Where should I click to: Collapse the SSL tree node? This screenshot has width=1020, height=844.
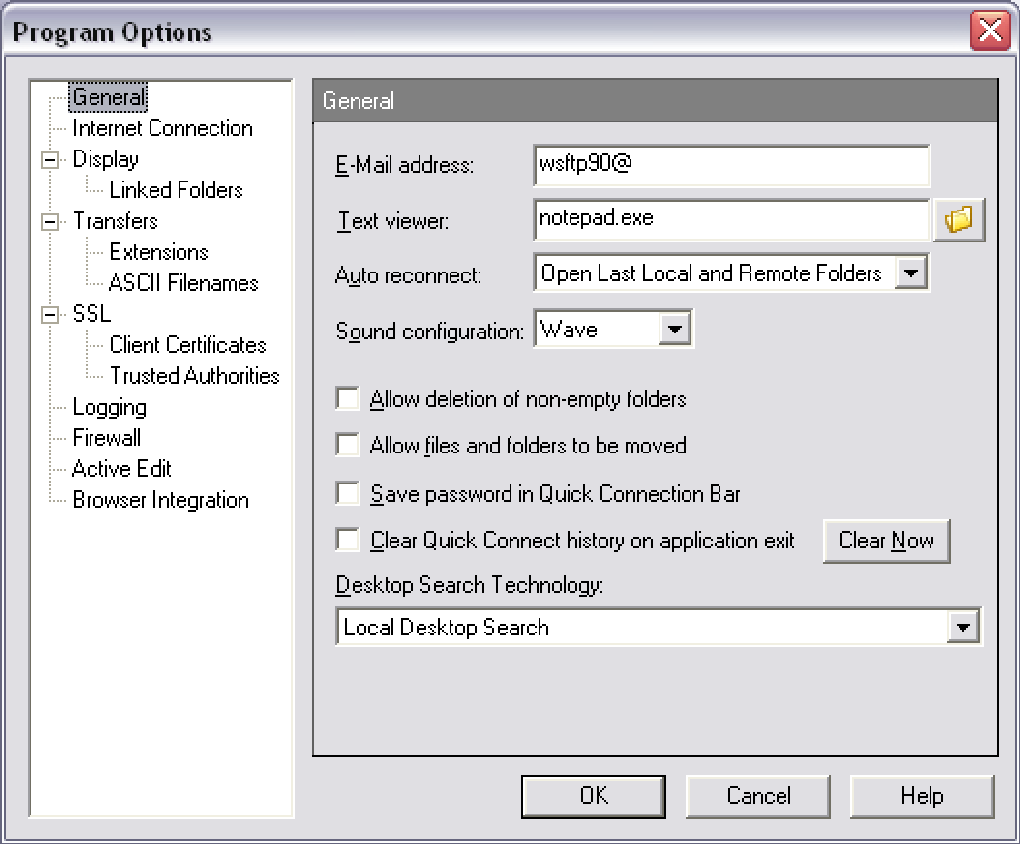pos(49,314)
